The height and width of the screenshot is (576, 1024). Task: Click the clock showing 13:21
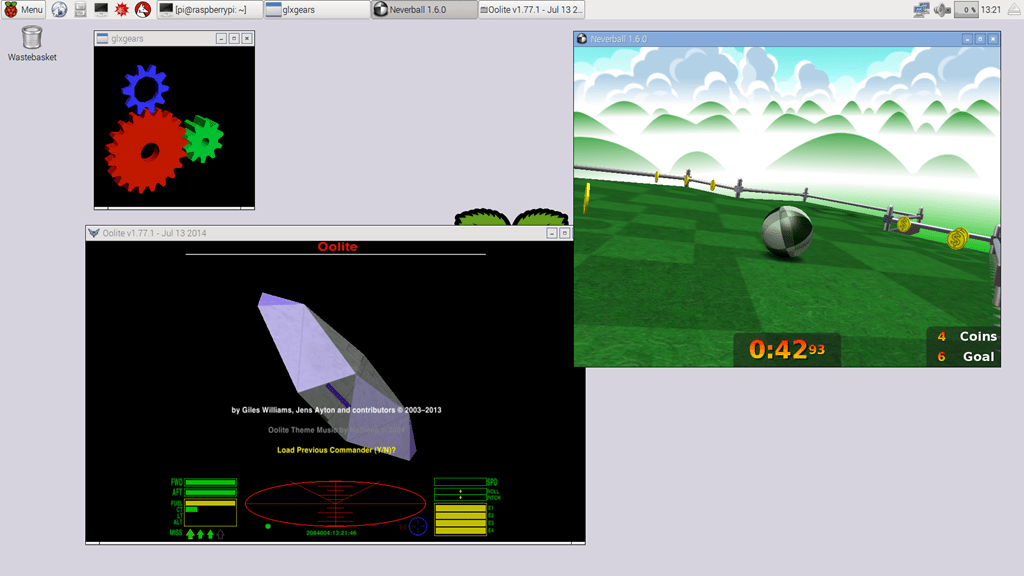(992, 9)
